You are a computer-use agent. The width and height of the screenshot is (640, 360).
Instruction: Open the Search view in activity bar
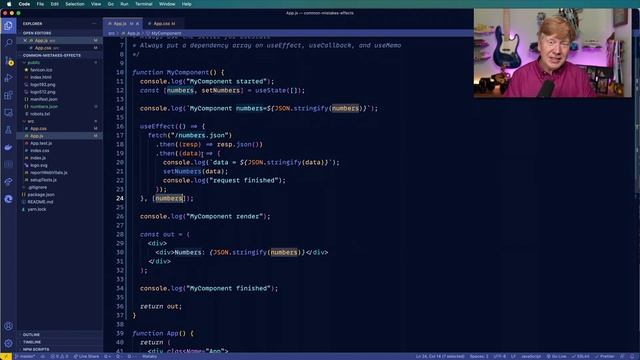(x=8, y=43)
